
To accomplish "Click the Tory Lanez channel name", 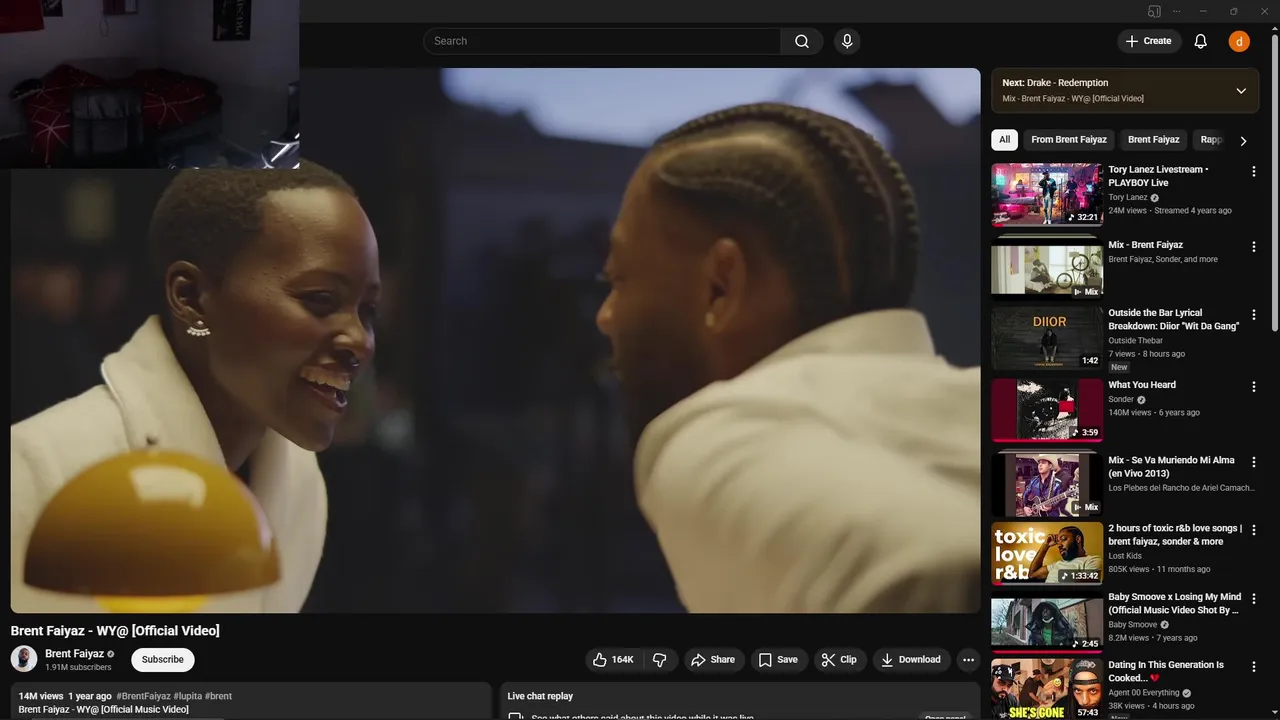I will point(1128,198).
